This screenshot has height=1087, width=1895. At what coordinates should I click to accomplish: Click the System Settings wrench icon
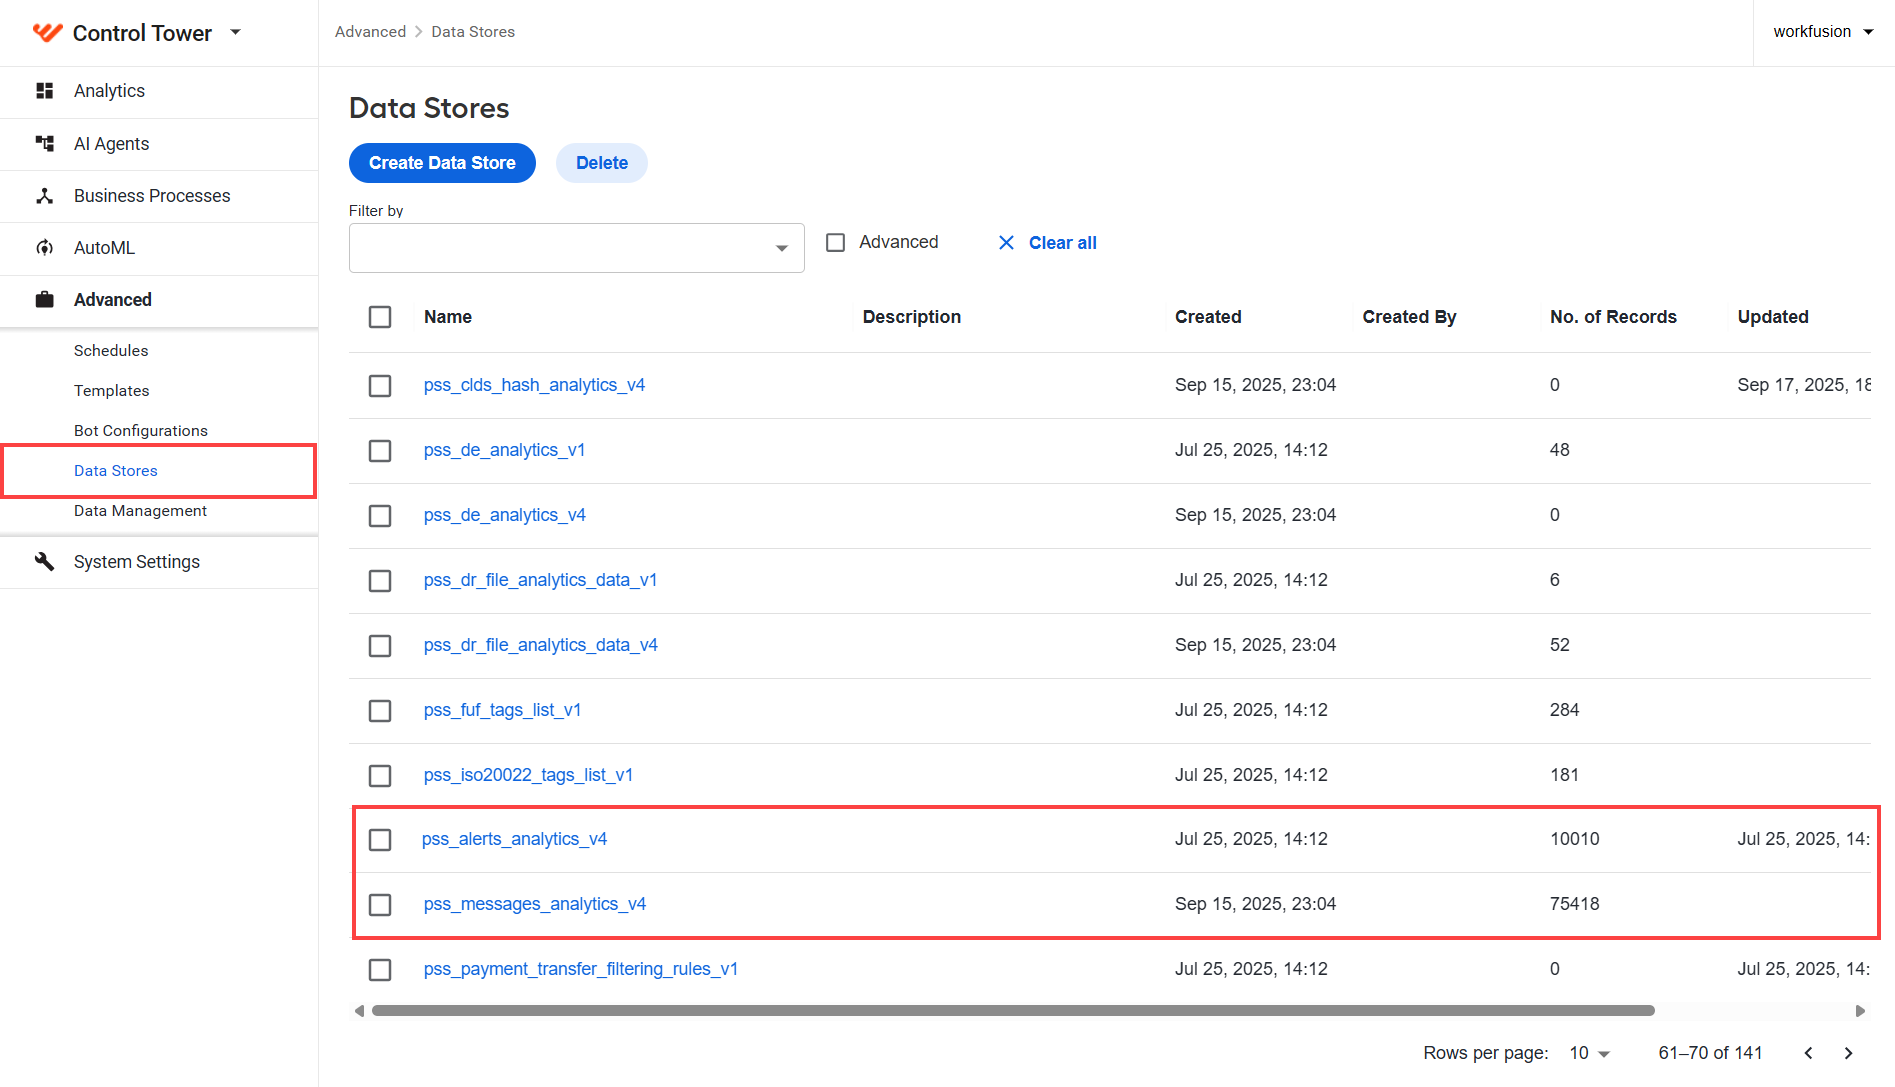click(x=44, y=561)
